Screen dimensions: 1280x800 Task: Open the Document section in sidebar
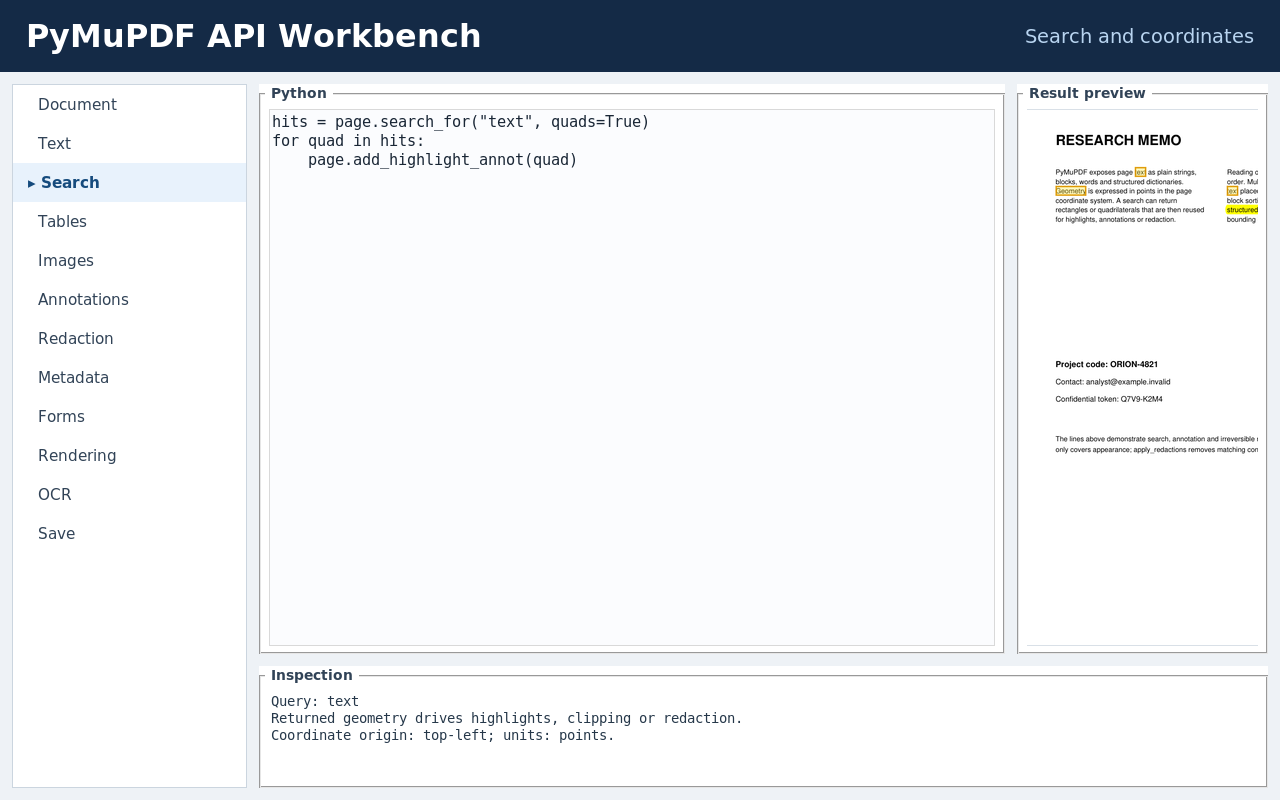click(x=129, y=105)
